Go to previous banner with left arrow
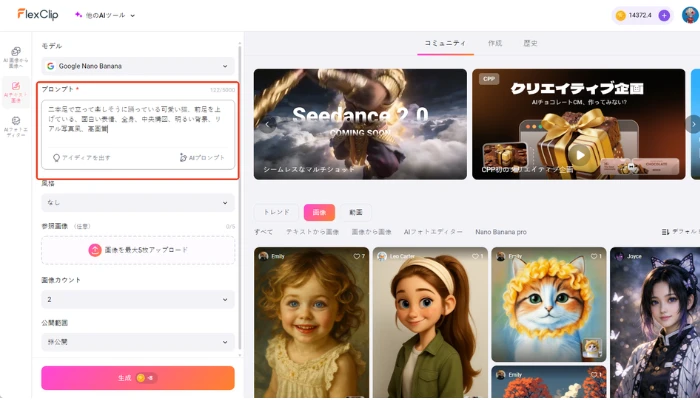The height and width of the screenshot is (400, 700). point(267,125)
